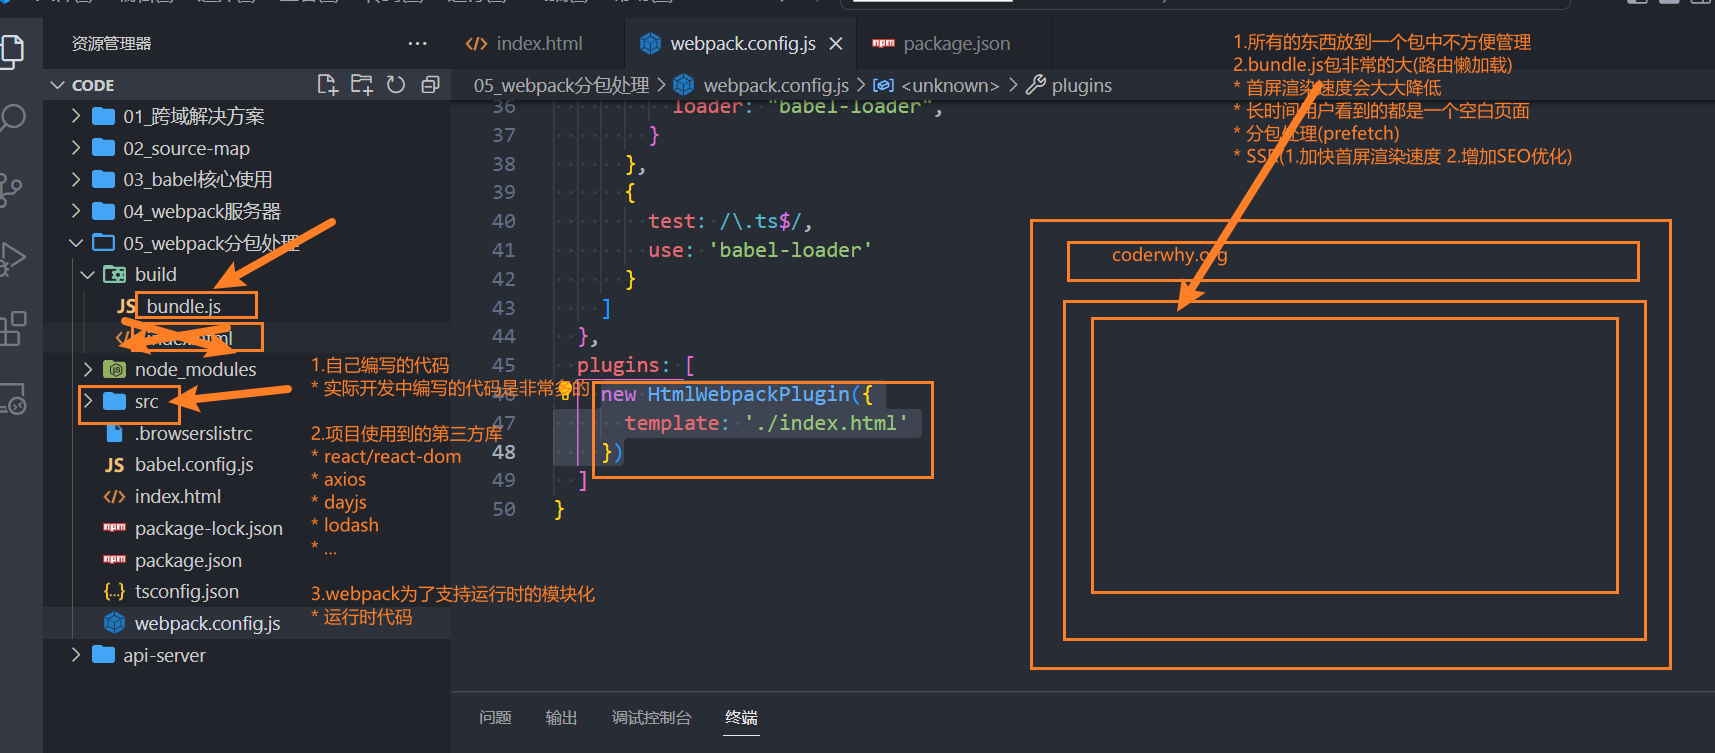This screenshot has width=1715, height=753.
Task: Collapse all folders in explorer
Action: (x=430, y=85)
